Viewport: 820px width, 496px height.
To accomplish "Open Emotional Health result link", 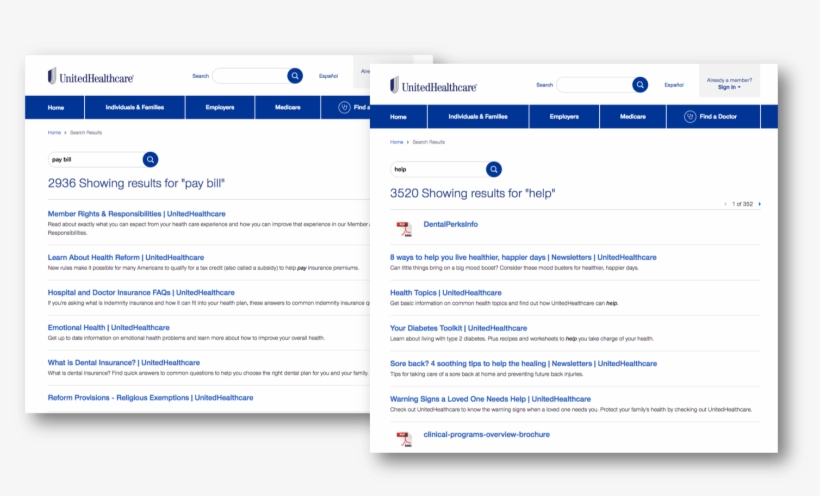I will pos(109,328).
